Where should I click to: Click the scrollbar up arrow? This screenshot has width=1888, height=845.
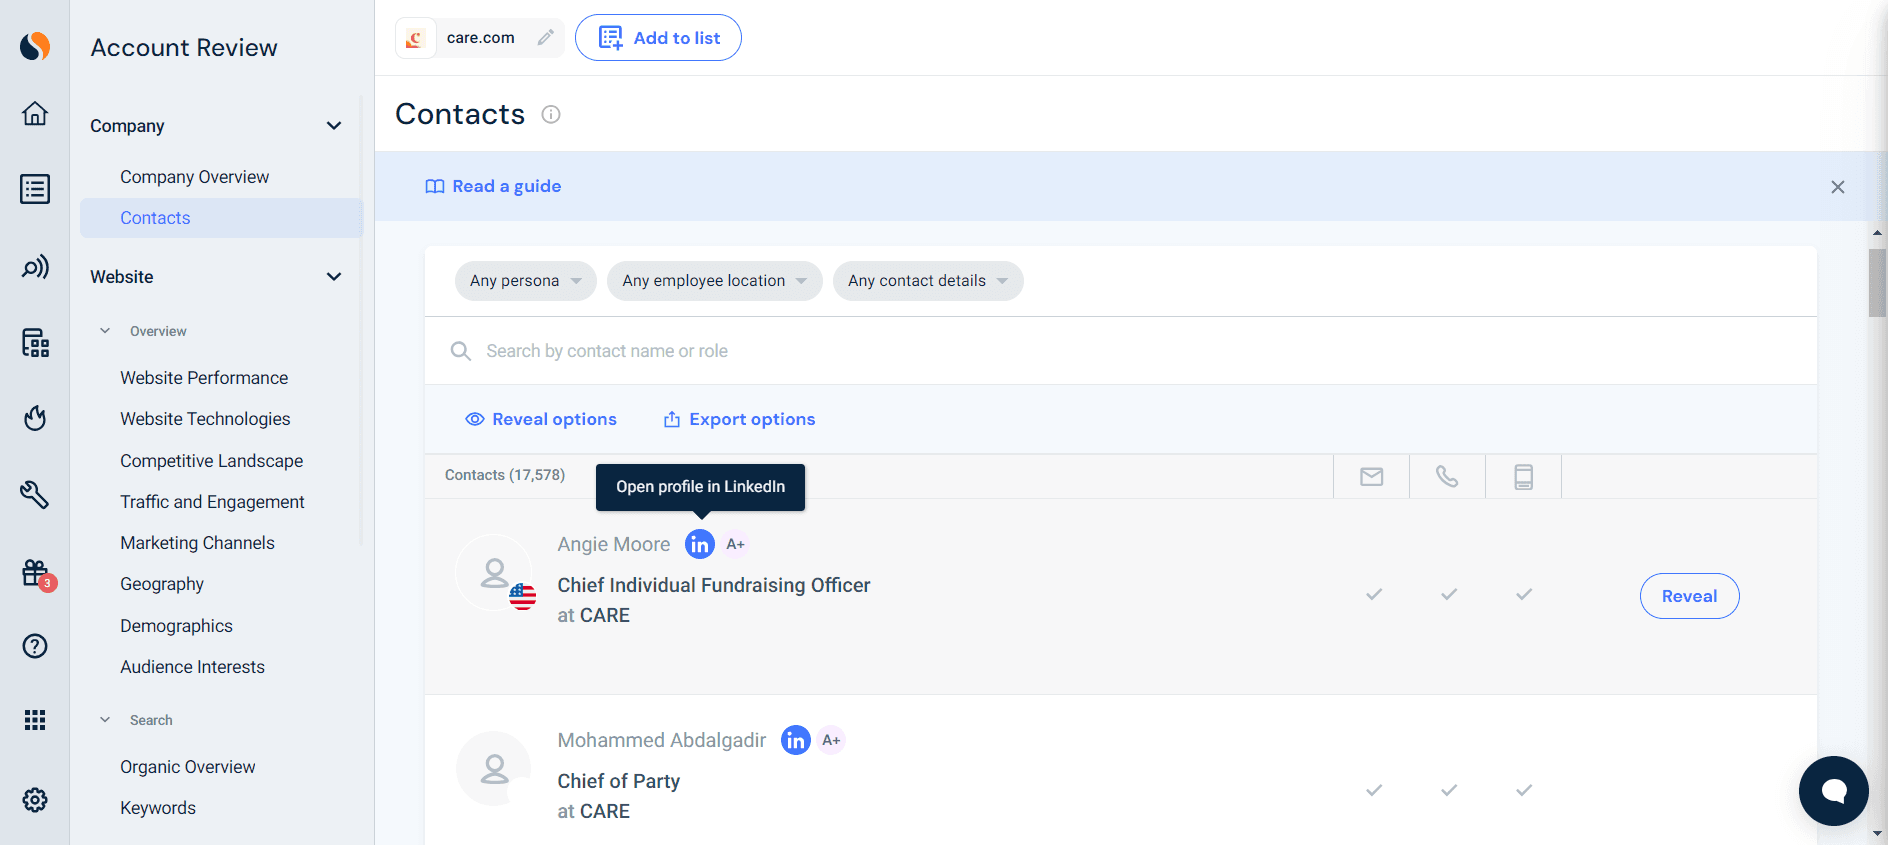(x=1878, y=232)
